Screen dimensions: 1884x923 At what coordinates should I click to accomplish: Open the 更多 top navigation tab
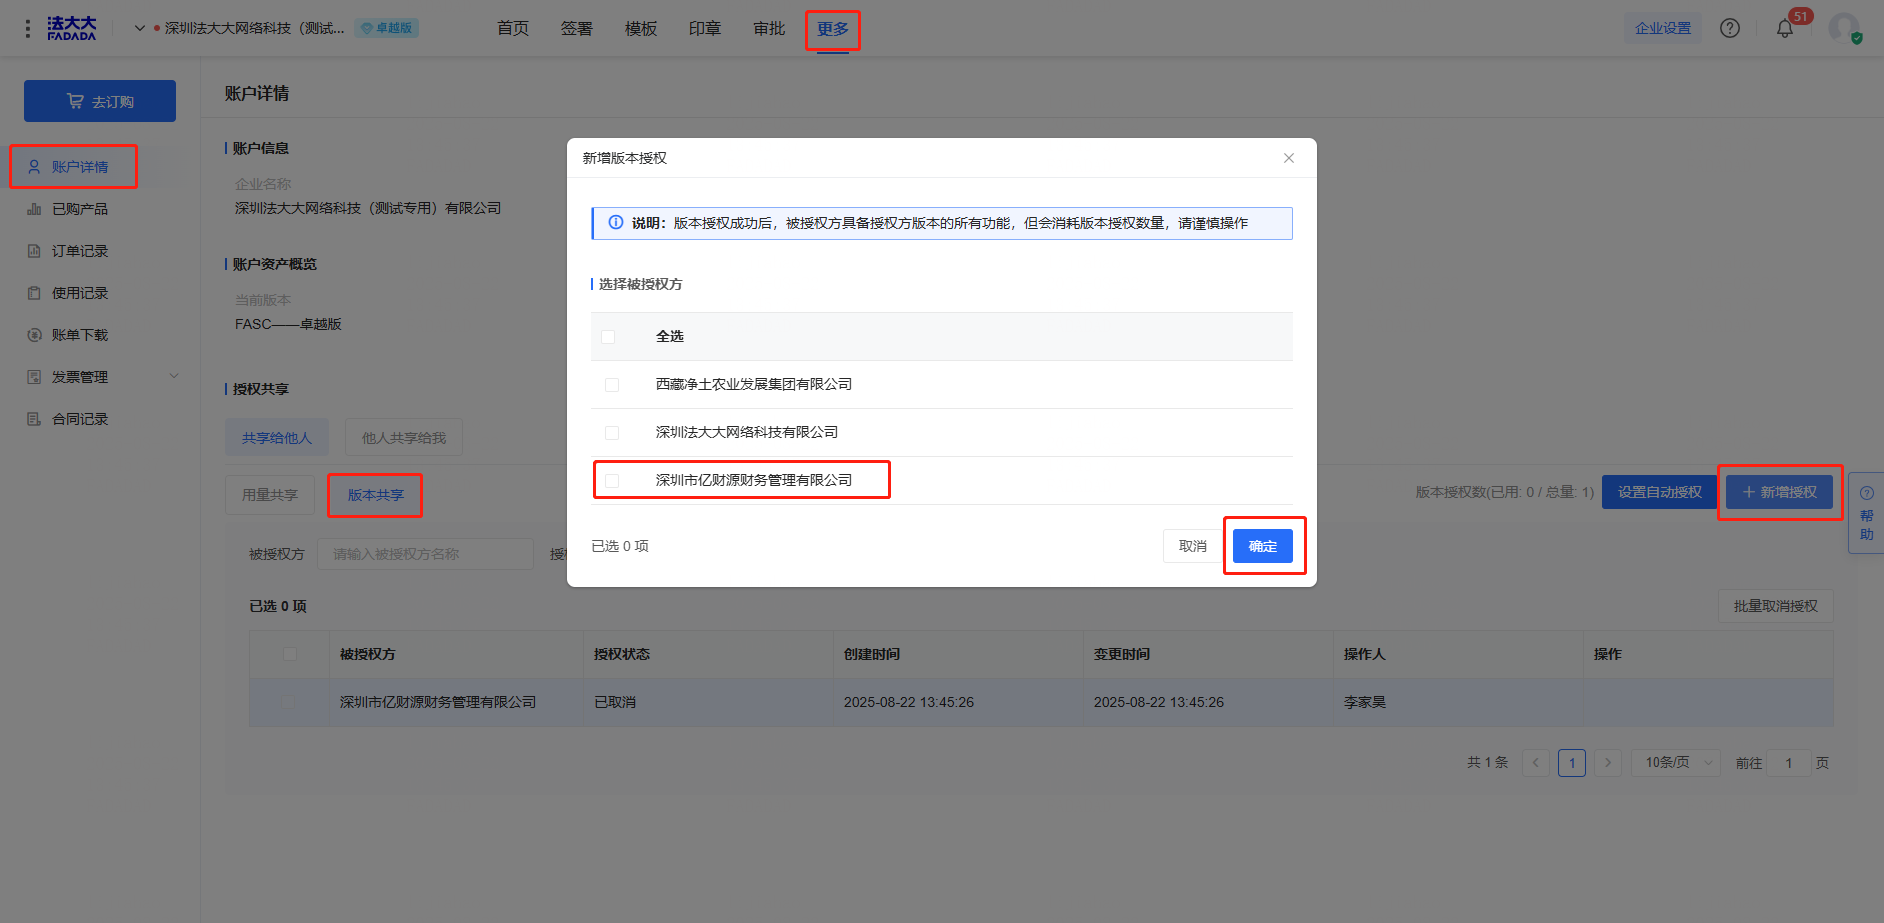tap(833, 29)
